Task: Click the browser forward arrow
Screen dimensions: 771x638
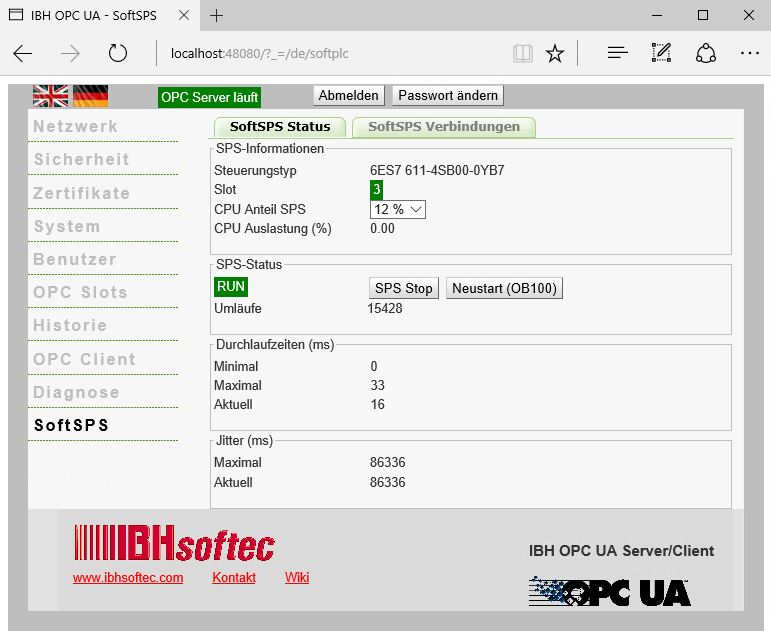Action: point(70,53)
